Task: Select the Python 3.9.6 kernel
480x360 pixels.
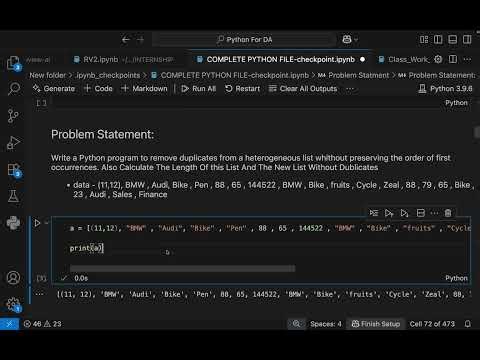Action: pyautogui.click(x=445, y=89)
